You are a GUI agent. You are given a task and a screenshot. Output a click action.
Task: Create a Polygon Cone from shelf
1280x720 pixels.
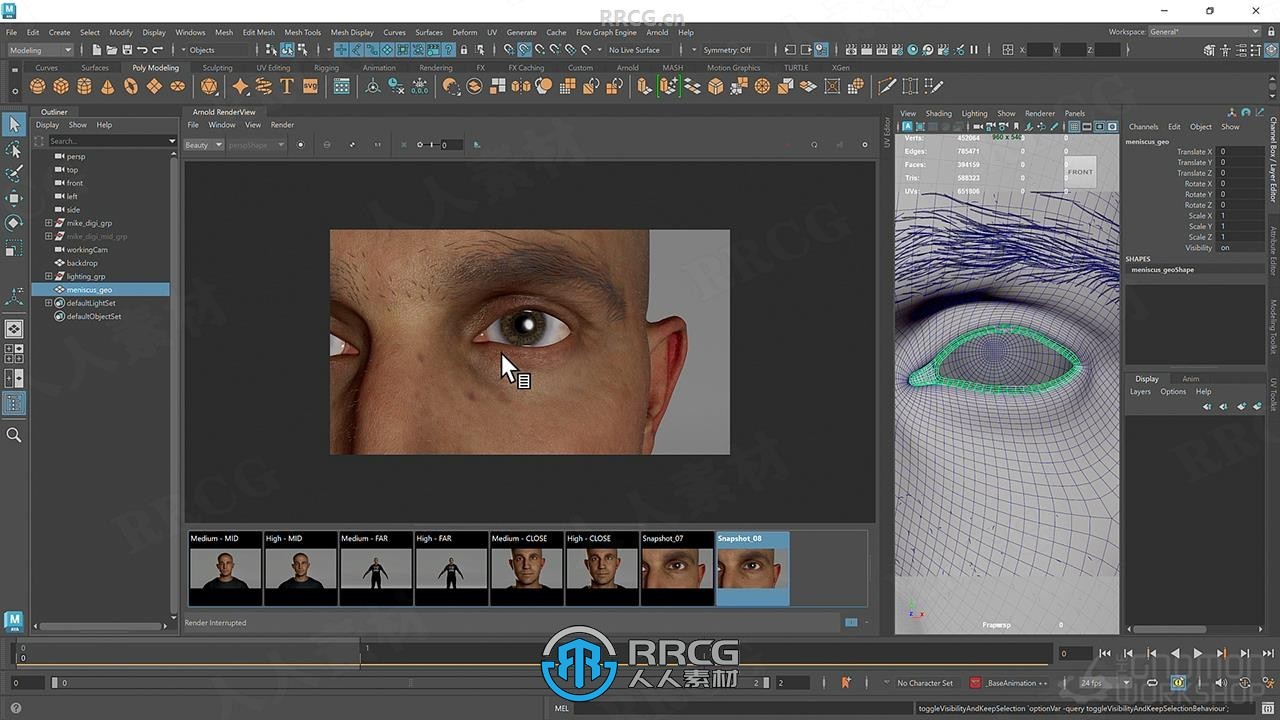click(108, 87)
